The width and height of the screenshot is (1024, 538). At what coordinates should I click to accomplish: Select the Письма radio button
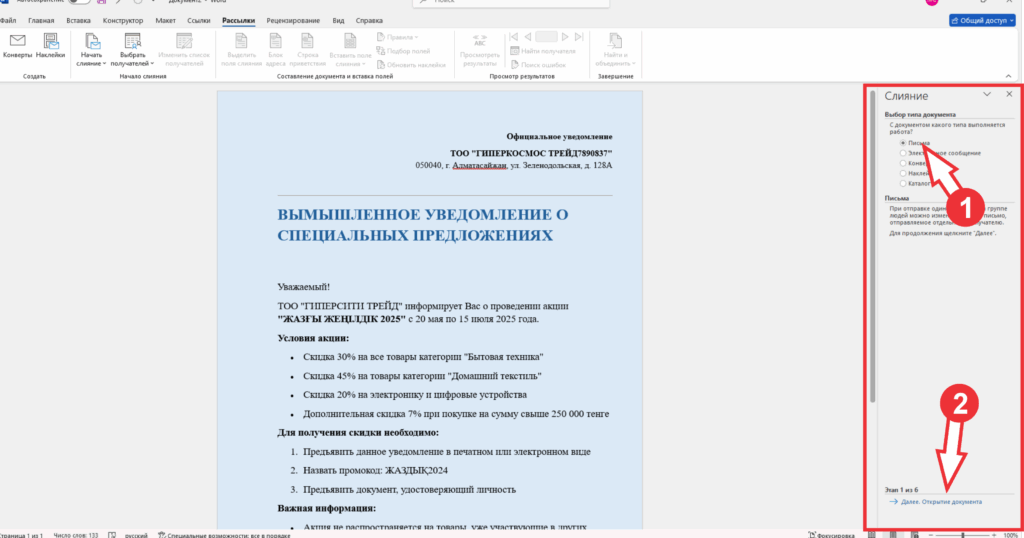pyautogui.click(x=903, y=143)
